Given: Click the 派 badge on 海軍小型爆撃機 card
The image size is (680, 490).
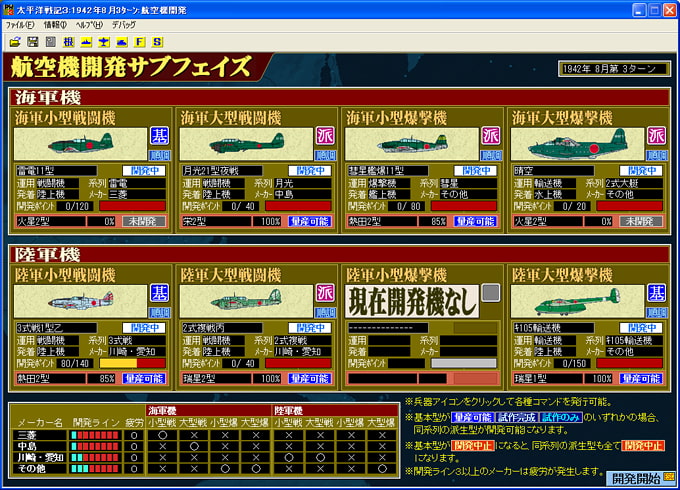Looking at the screenshot, I should (491, 136).
